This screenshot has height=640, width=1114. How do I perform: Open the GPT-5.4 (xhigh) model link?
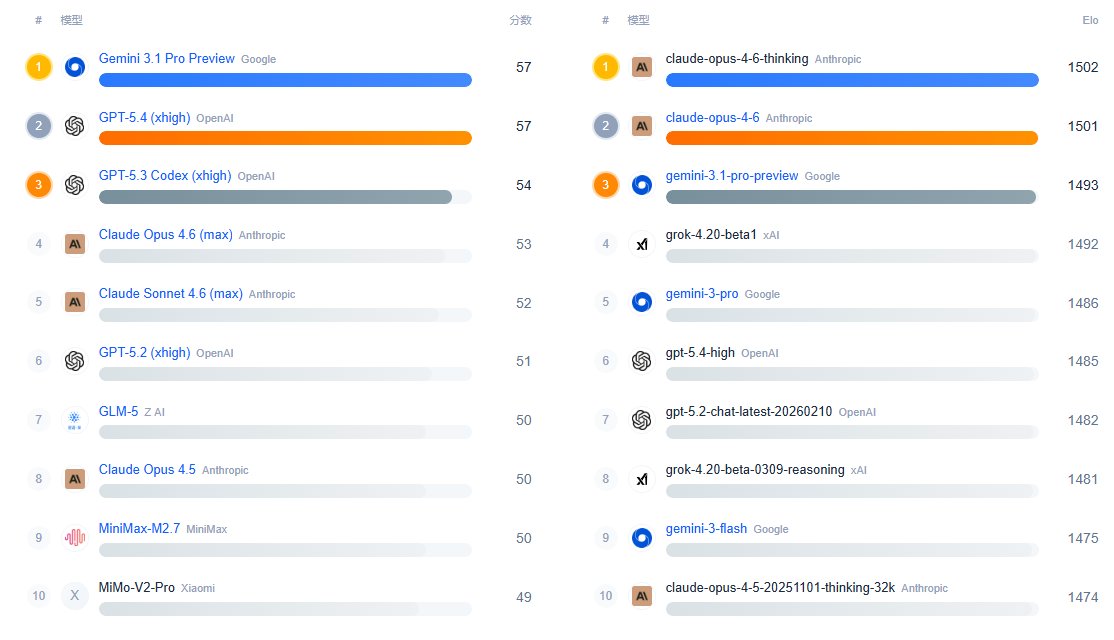(x=144, y=117)
